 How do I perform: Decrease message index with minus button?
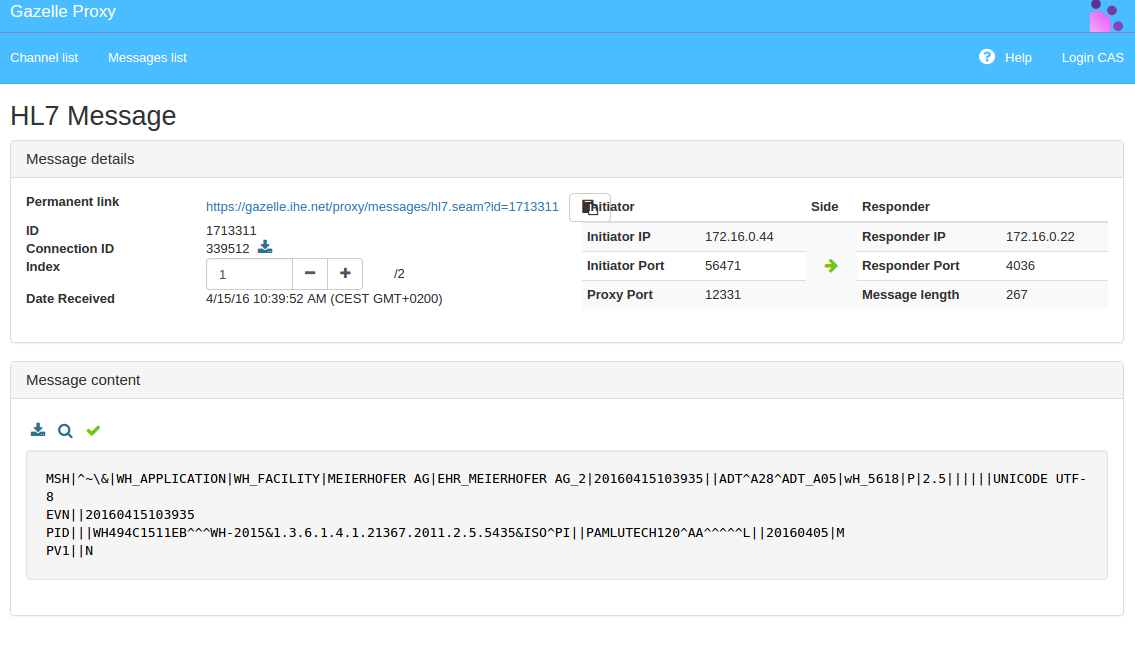[x=310, y=273]
